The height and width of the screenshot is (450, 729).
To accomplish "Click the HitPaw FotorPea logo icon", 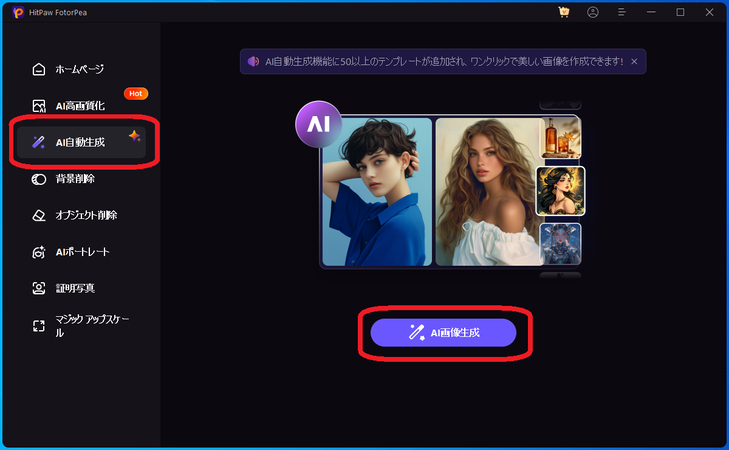I will [x=18, y=13].
